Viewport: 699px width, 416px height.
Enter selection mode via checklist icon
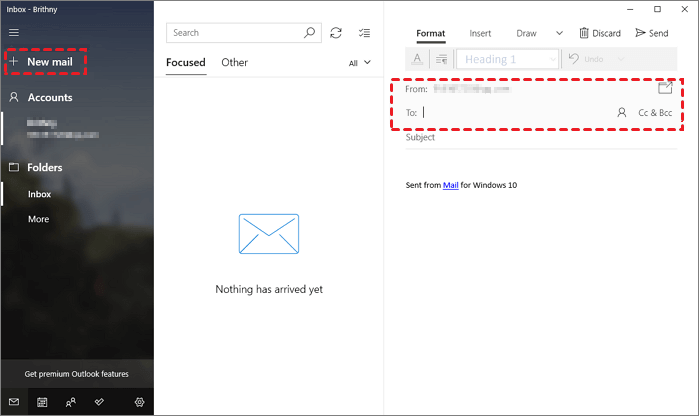[364, 33]
